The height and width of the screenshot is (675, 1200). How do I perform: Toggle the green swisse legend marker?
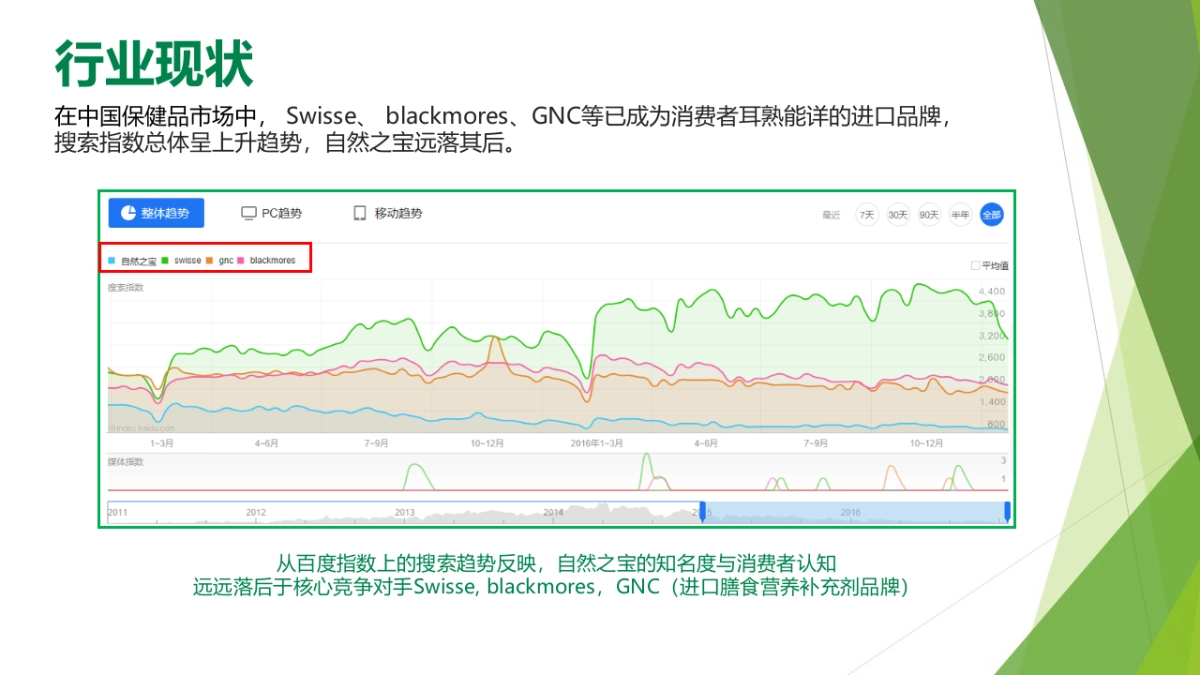tap(164, 261)
